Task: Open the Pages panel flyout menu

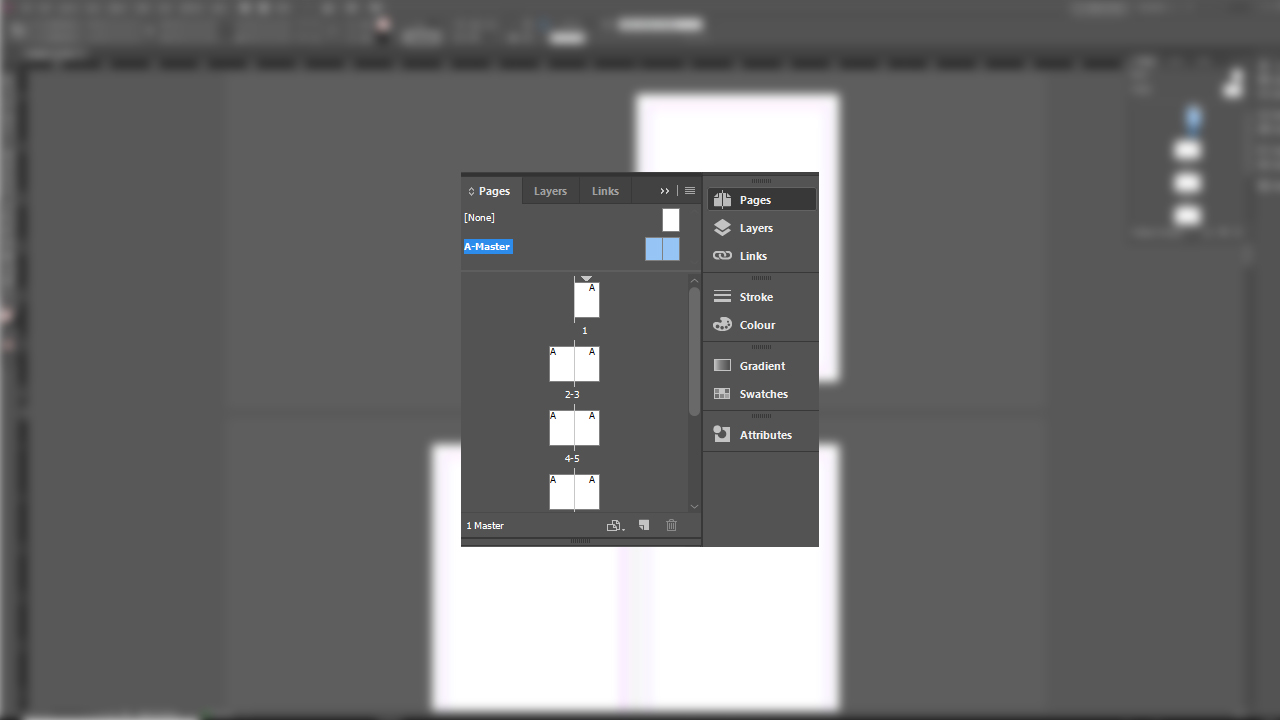Action: coord(690,191)
